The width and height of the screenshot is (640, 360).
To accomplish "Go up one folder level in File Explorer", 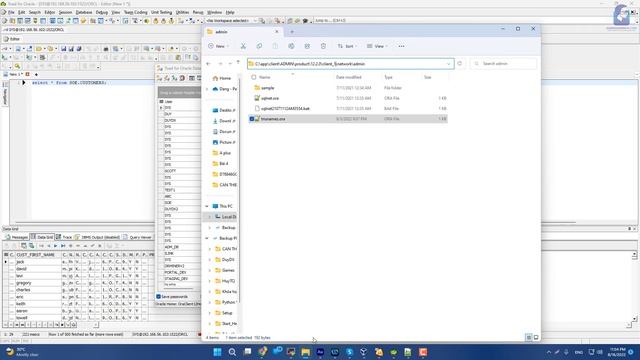I will (238, 63).
